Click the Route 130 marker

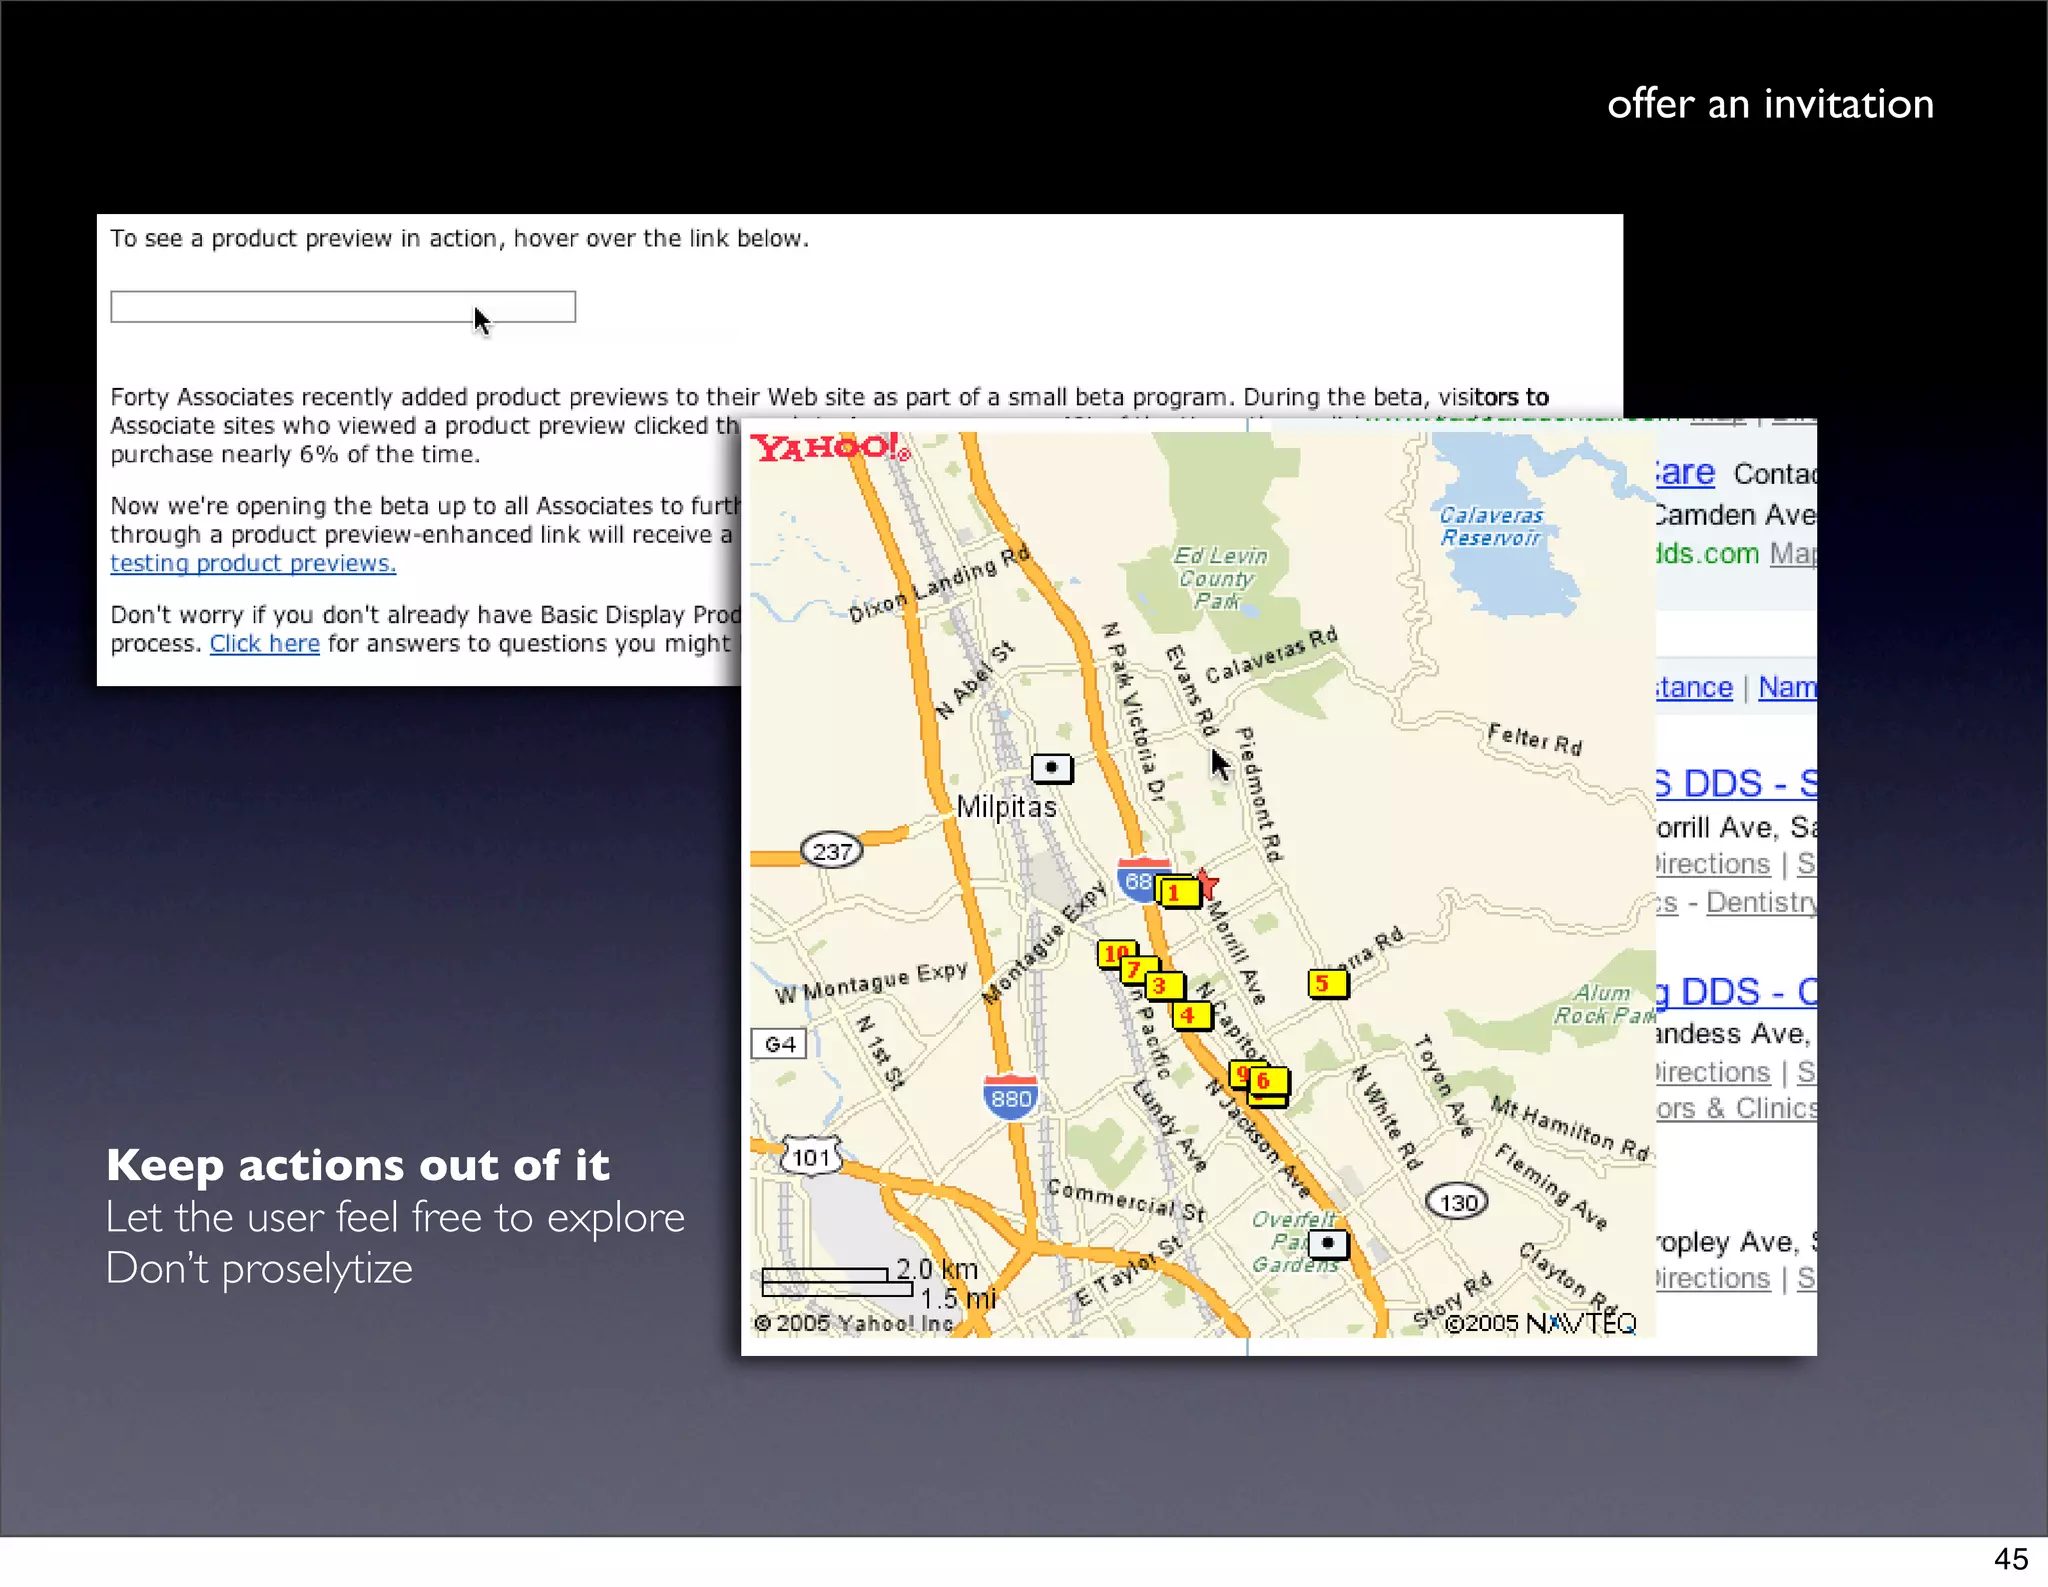click(x=1457, y=1202)
